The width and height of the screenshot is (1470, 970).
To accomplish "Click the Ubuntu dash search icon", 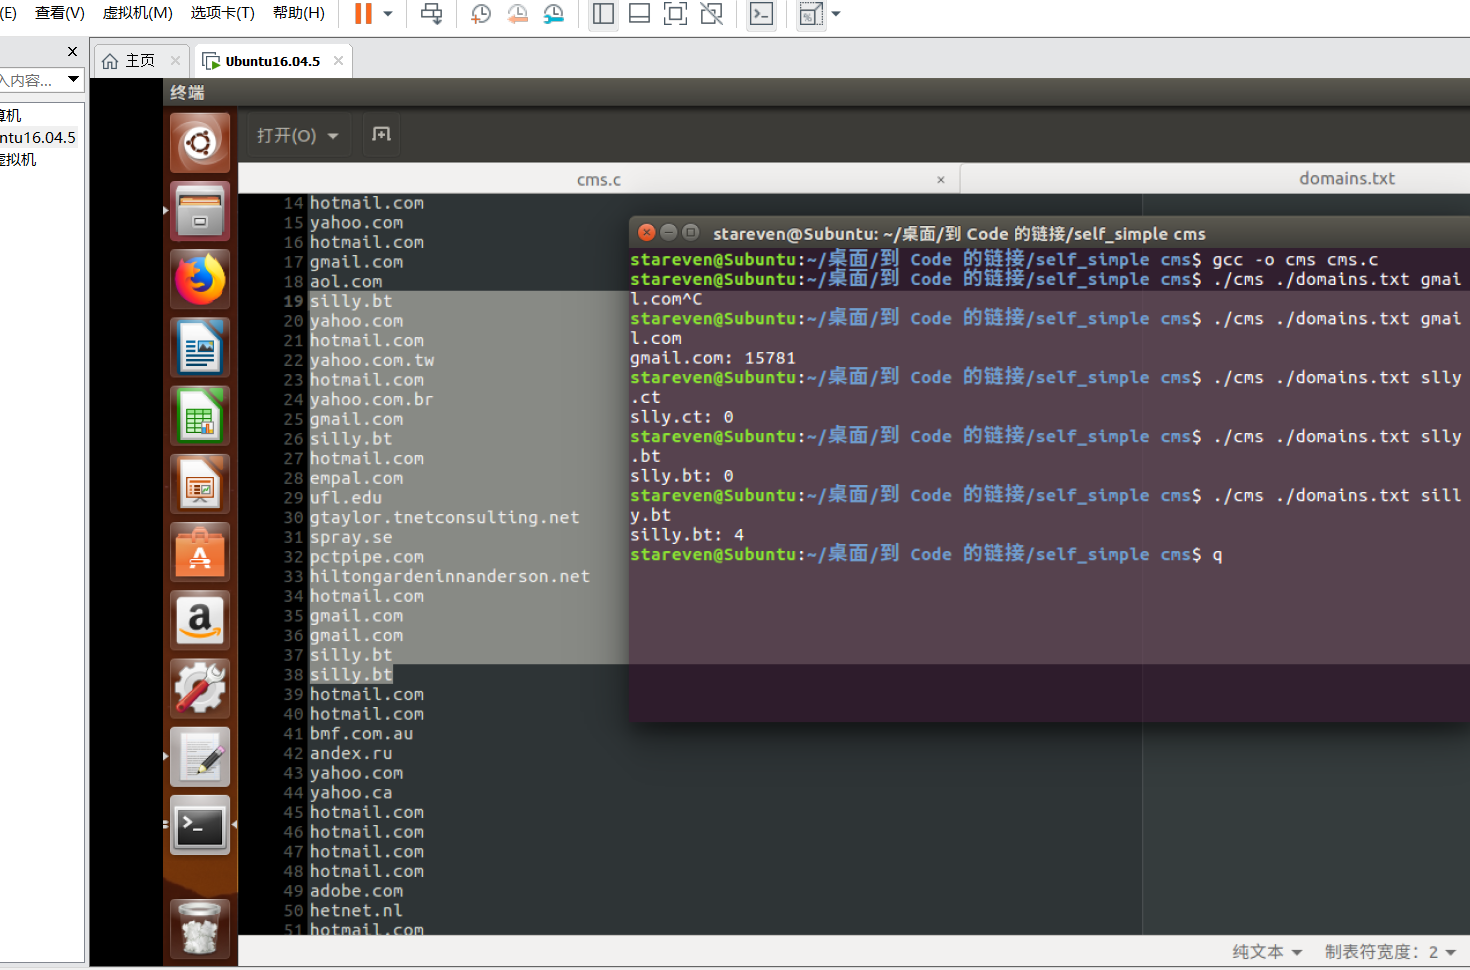I will coord(200,143).
